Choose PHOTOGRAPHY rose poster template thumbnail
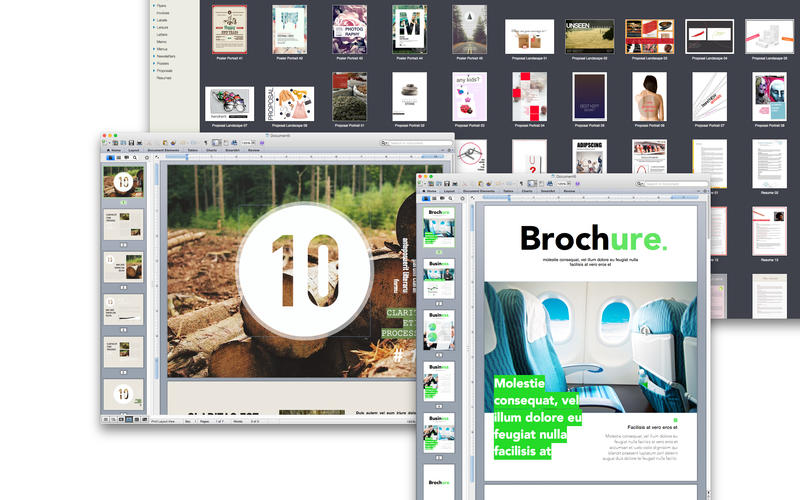 point(349,29)
